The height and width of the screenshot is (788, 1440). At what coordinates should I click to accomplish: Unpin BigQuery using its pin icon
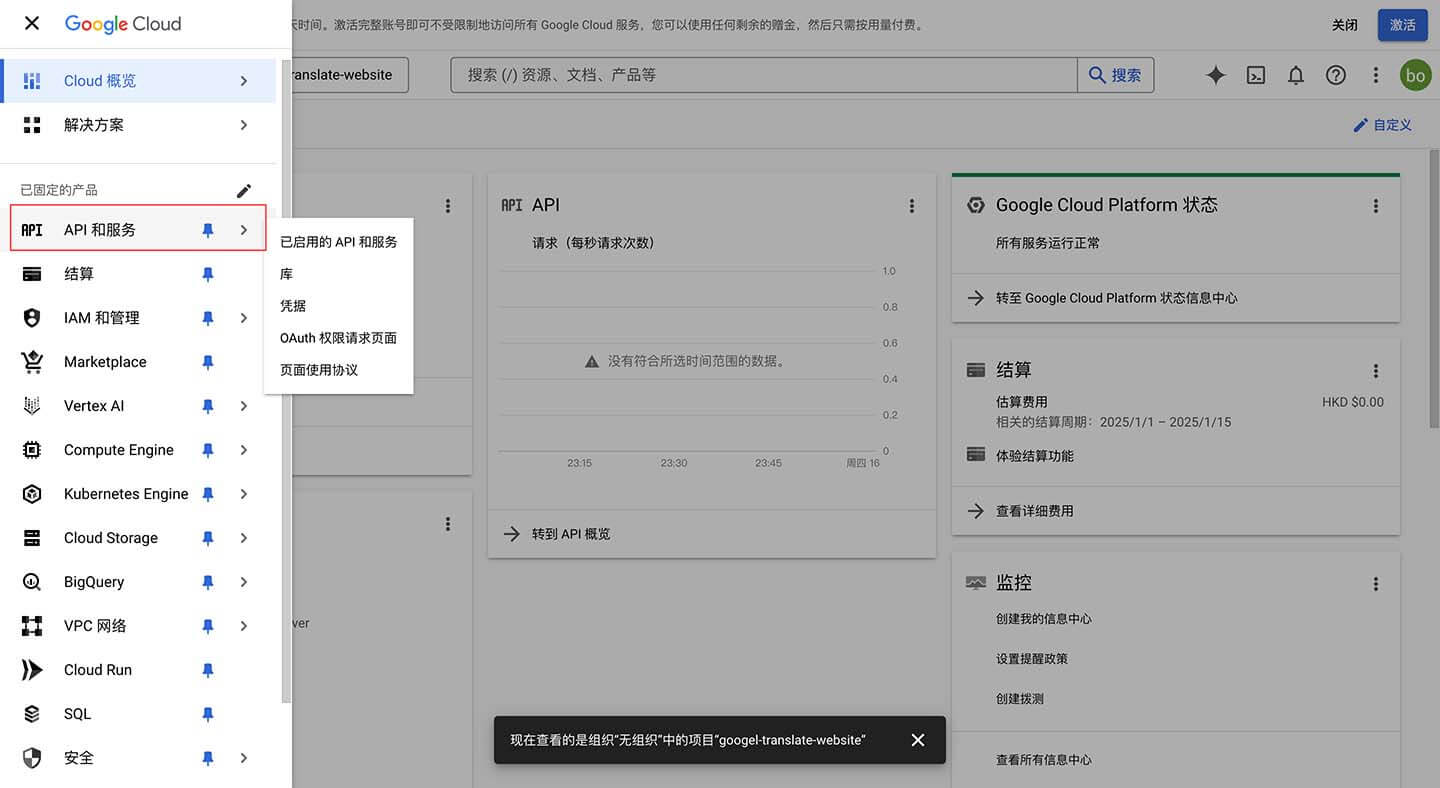208,582
